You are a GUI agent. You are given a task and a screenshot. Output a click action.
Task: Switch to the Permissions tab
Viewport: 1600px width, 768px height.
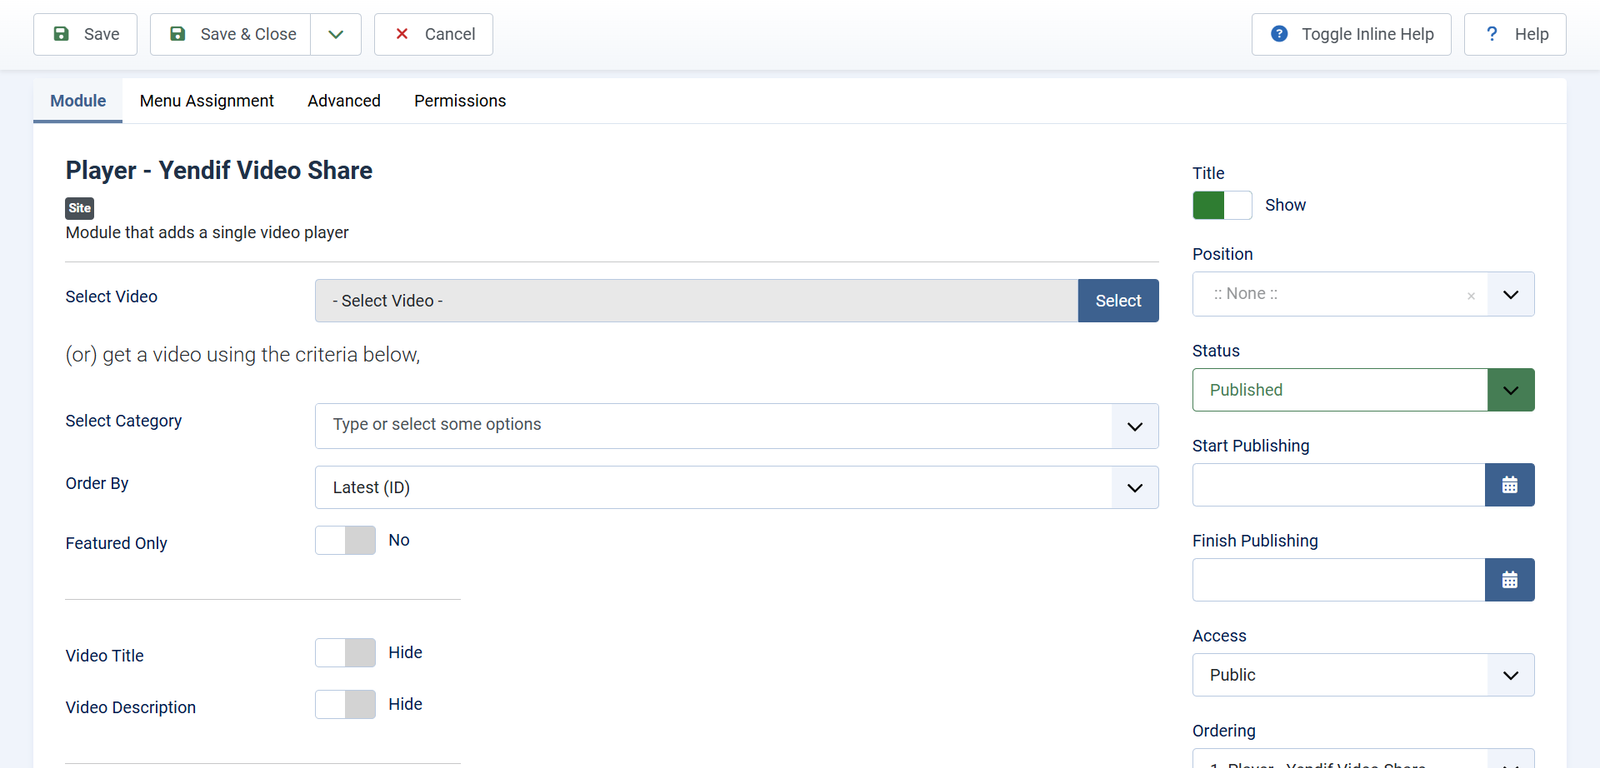pos(460,101)
